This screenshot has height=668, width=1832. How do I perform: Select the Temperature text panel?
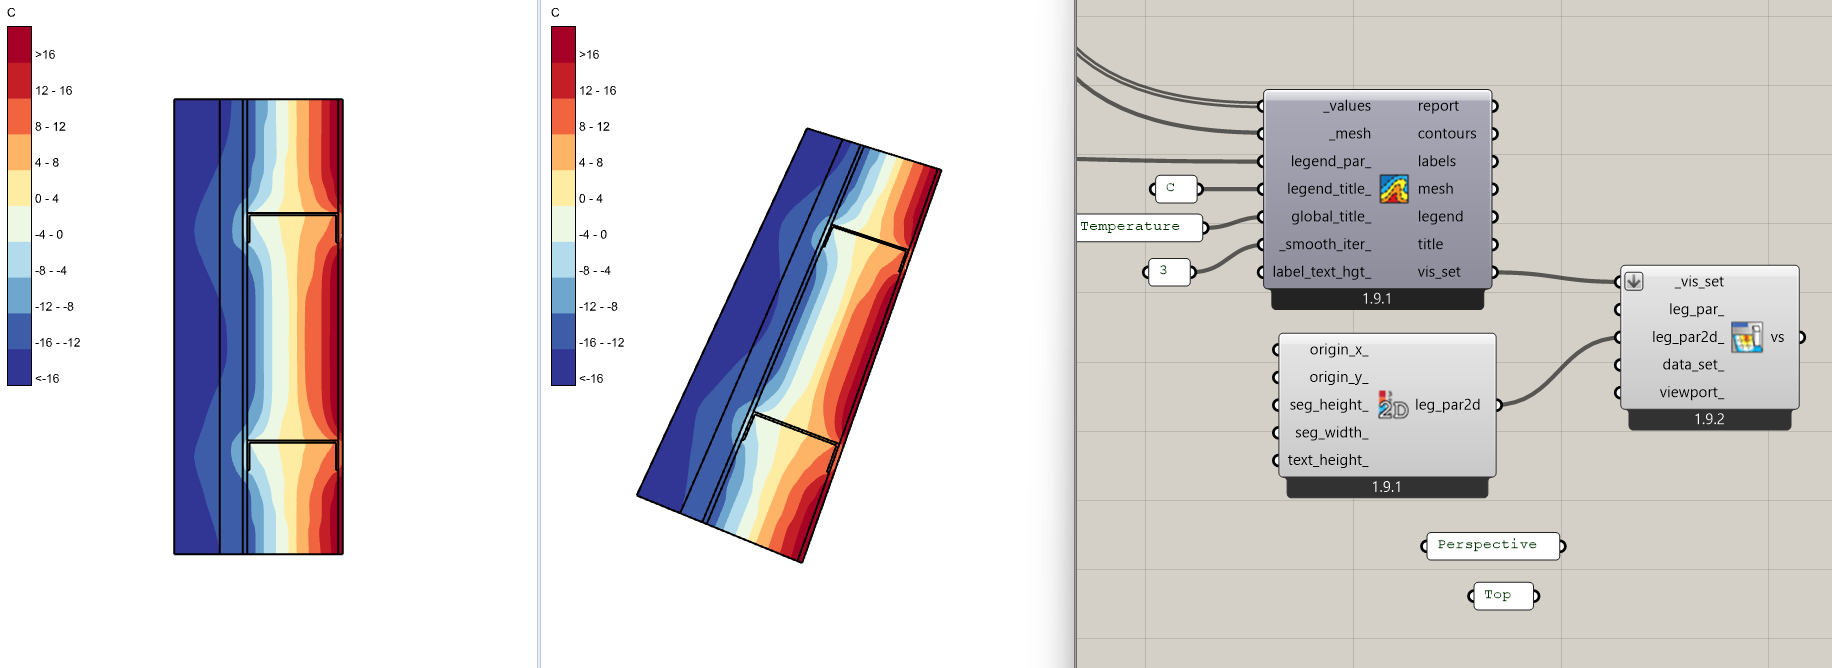point(1139,227)
